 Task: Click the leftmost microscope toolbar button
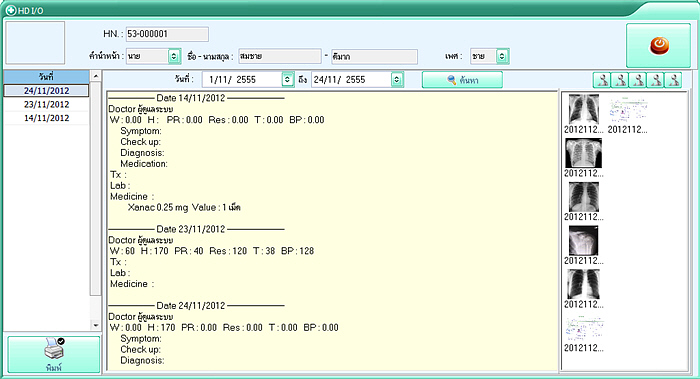point(602,80)
